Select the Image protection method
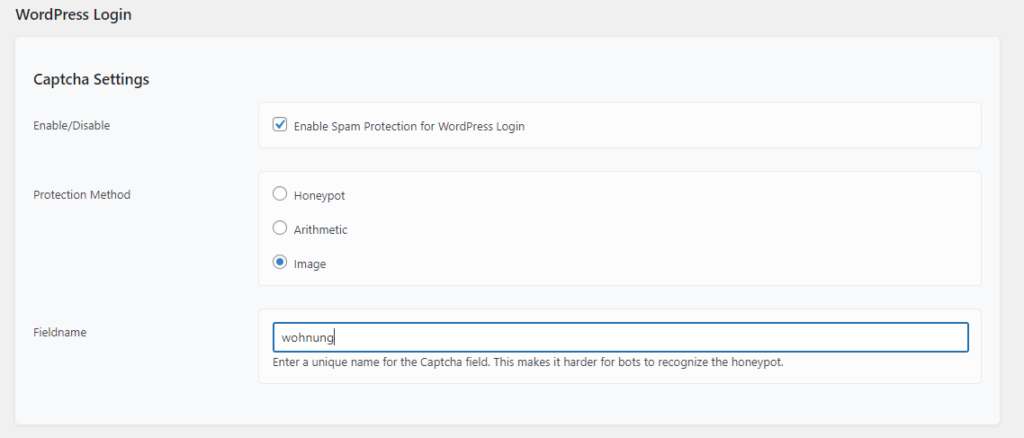Viewport: 1024px width, 438px height. click(x=280, y=262)
